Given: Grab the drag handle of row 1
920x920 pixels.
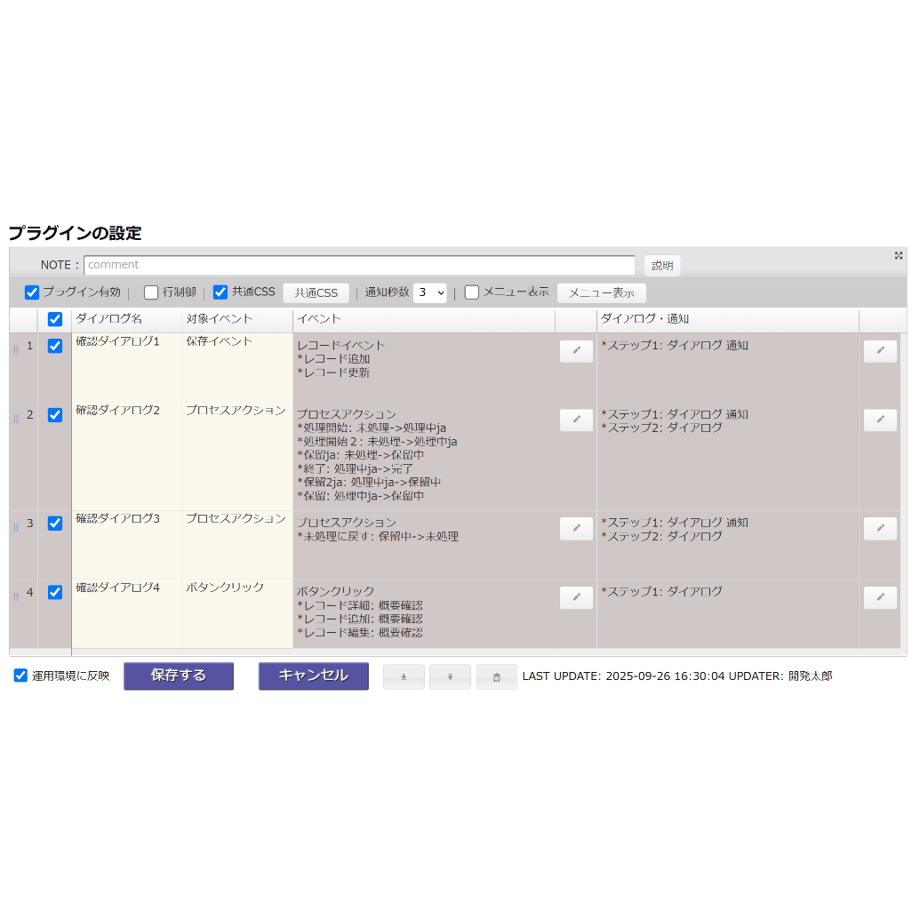Looking at the screenshot, I should point(16,349).
